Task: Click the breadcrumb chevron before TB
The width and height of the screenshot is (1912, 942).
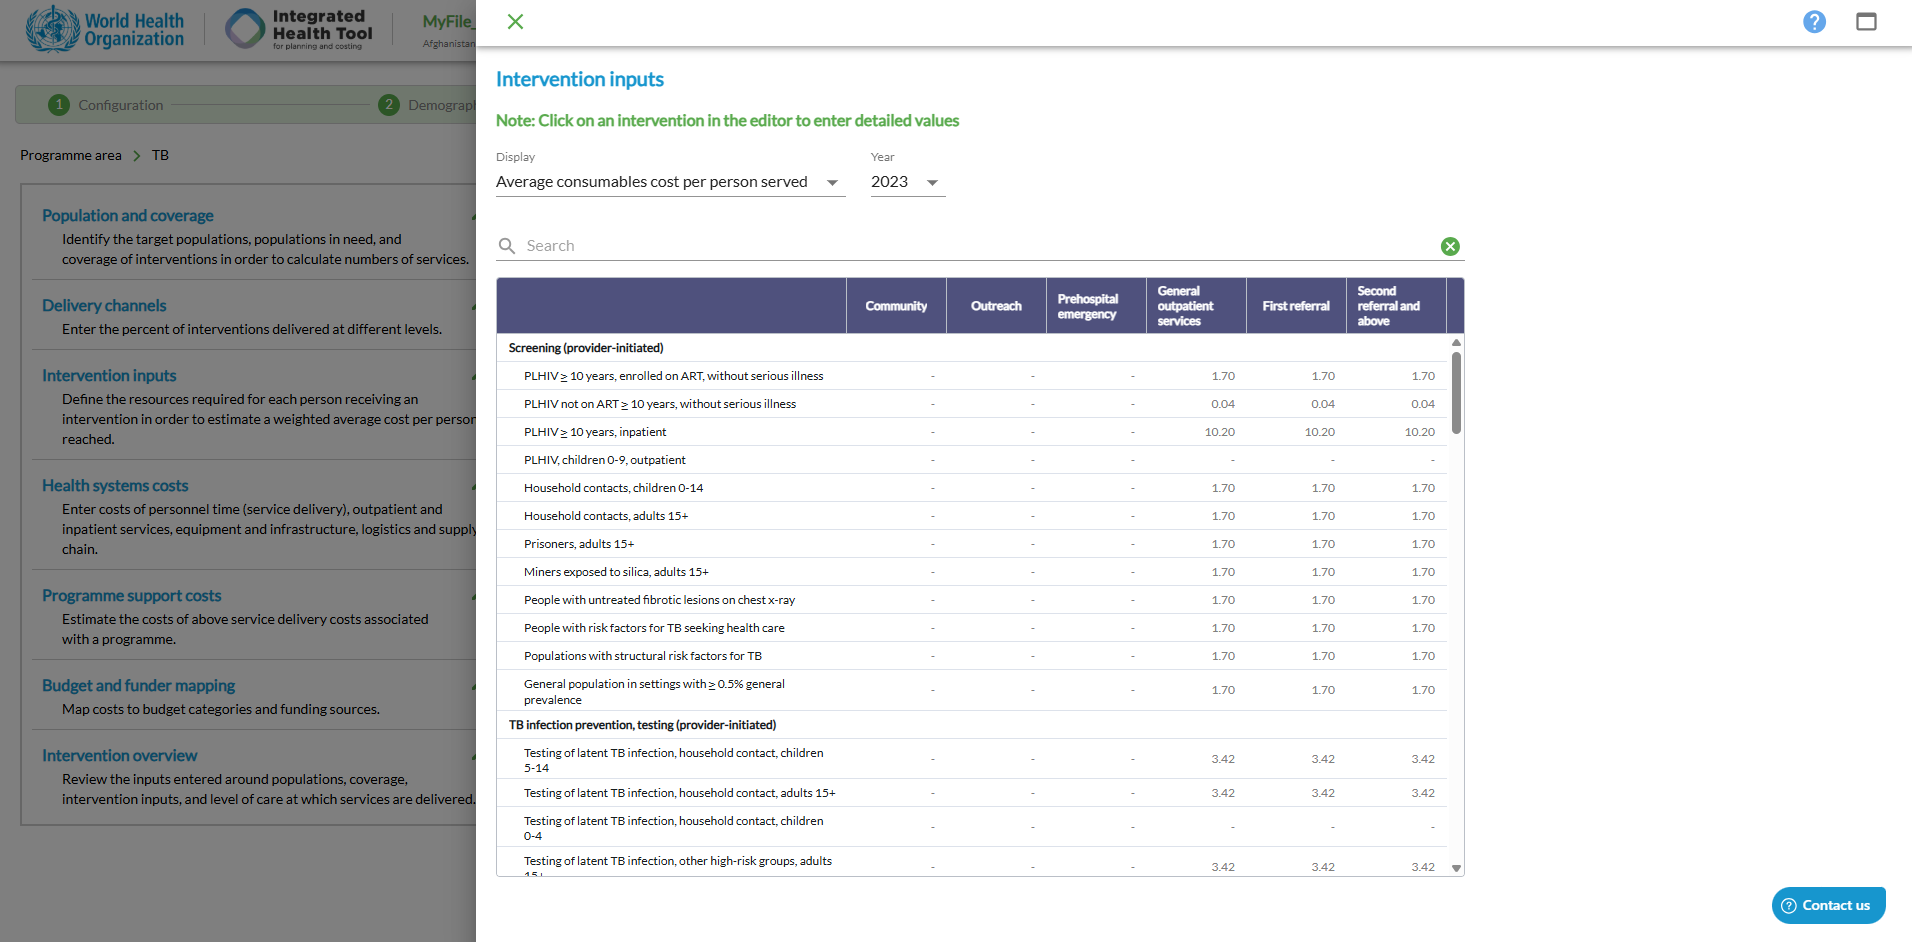Action: (137, 156)
